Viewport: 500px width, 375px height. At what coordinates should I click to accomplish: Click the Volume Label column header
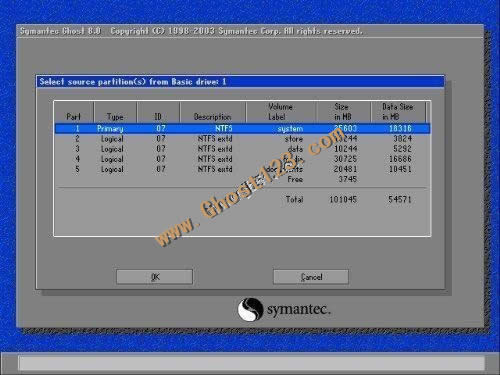point(281,112)
